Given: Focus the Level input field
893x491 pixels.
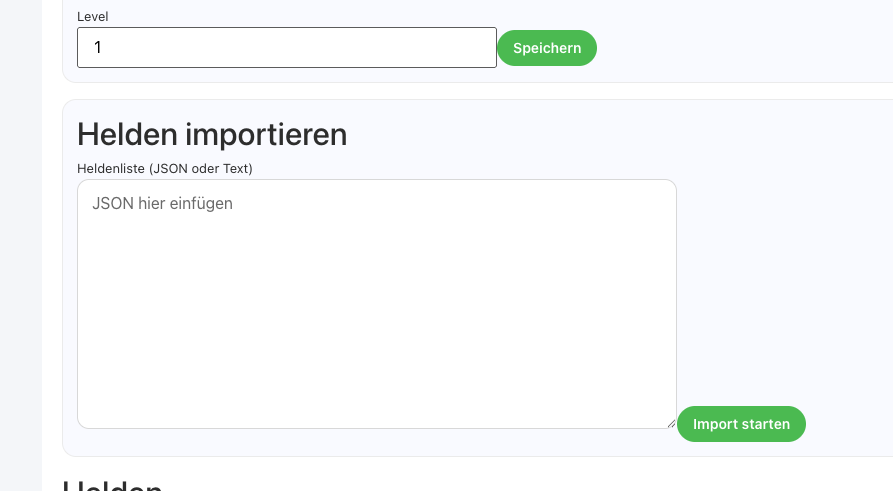Looking at the screenshot, I should 286,48.
